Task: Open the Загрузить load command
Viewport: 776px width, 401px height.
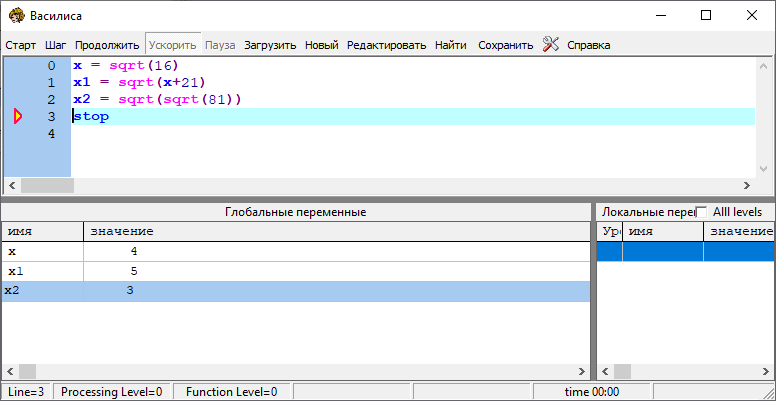Action: coord(270,45)
